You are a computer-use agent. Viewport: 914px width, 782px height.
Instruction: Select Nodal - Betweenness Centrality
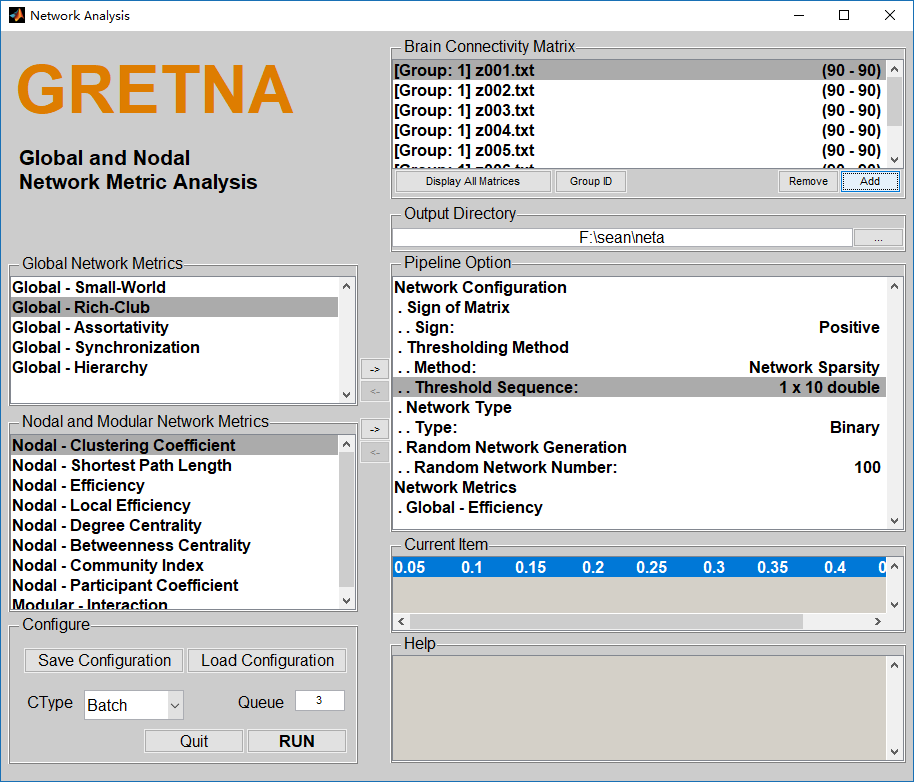[x=174, y=545]
